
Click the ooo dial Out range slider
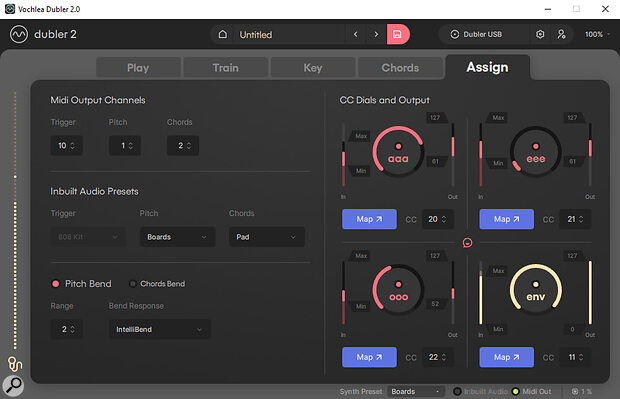[453, 293]
